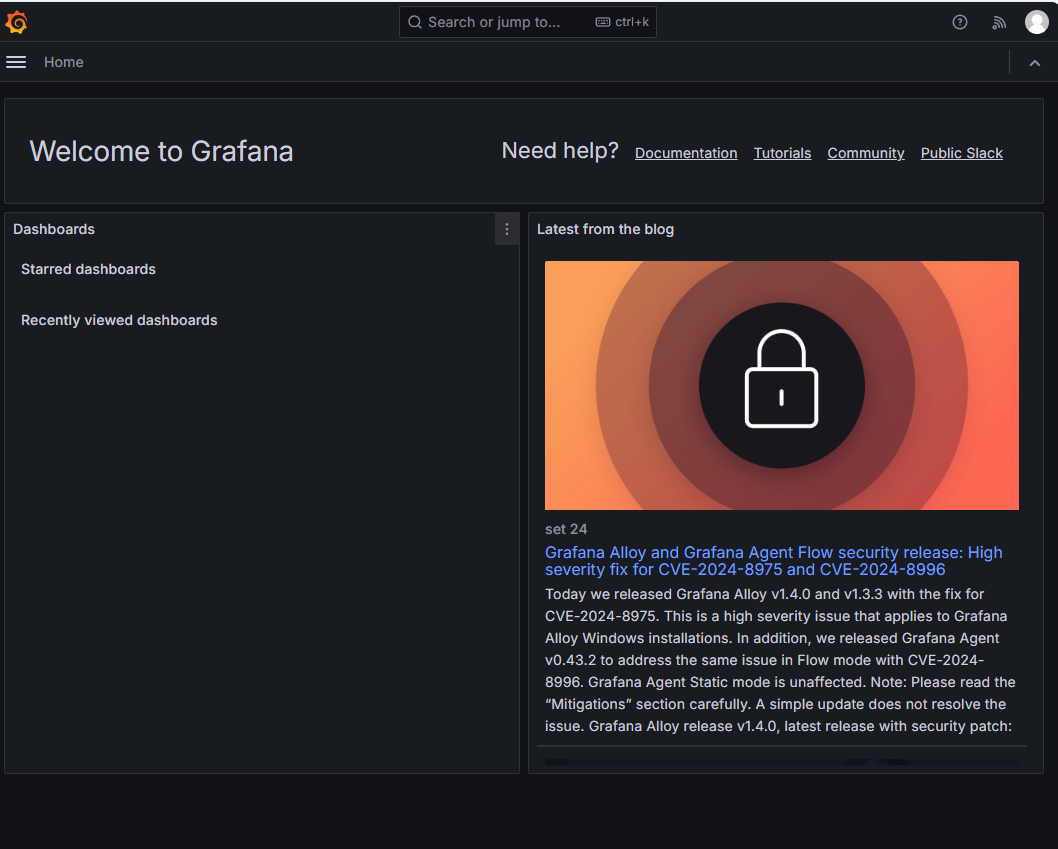Open the Documentation link

pos(686,153)
